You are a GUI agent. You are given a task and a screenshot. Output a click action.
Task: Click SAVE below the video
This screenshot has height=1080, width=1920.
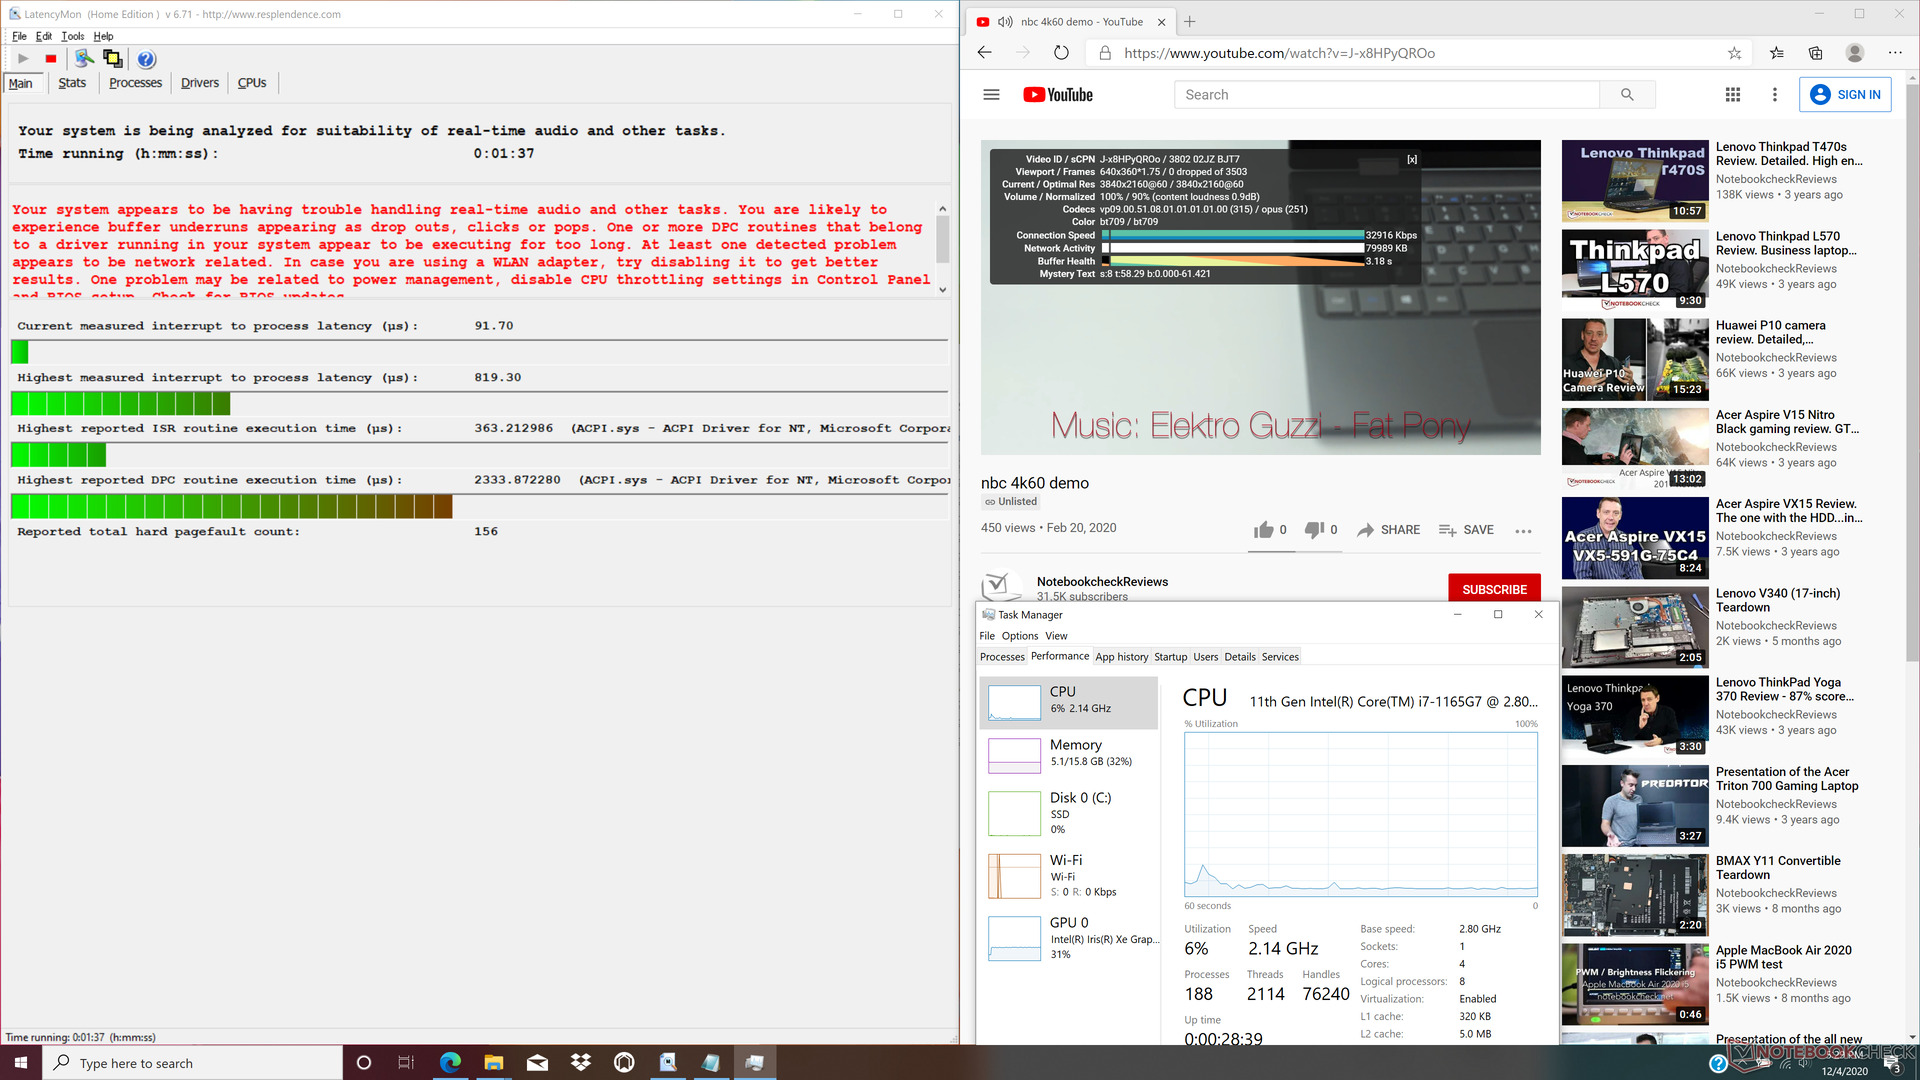[x=1466, y=530]
